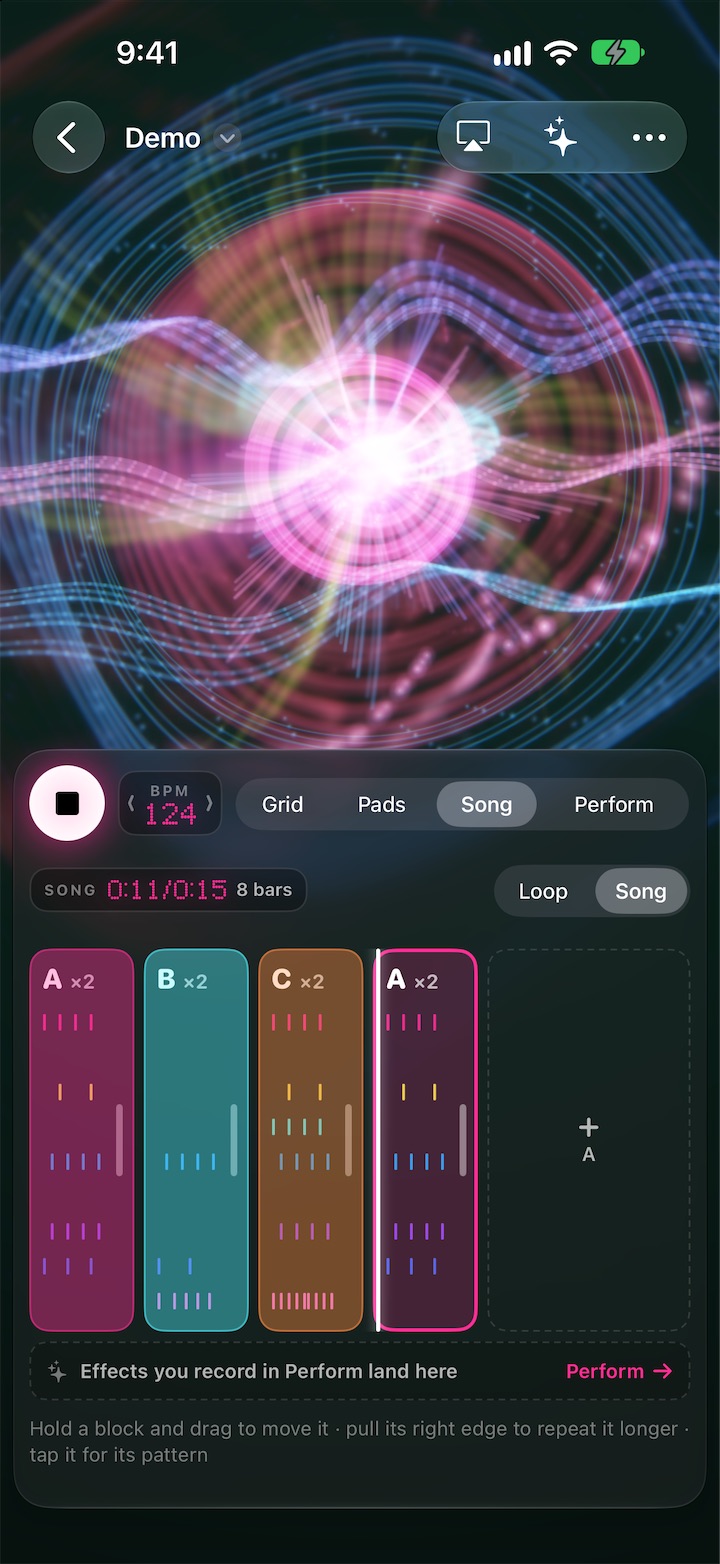The height and width of the screenshot is (1564, 720).
Task: Tap the sparkles effects icon in top bar
Action: (561, 138)
